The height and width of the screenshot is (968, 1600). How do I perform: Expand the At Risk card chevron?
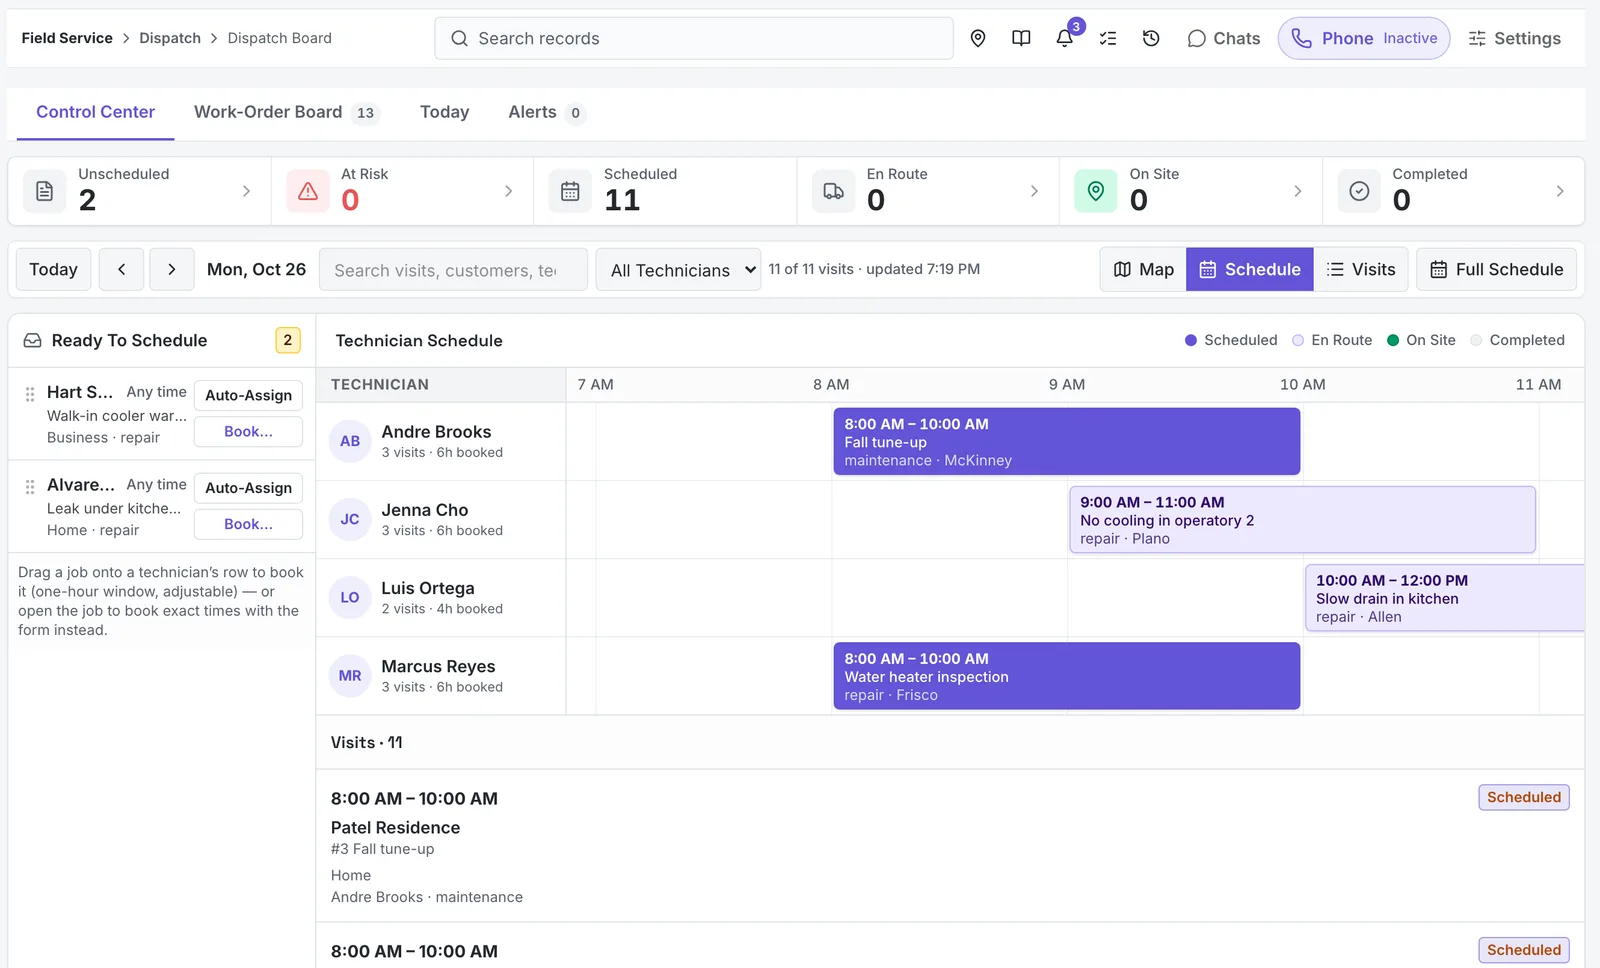508,191
